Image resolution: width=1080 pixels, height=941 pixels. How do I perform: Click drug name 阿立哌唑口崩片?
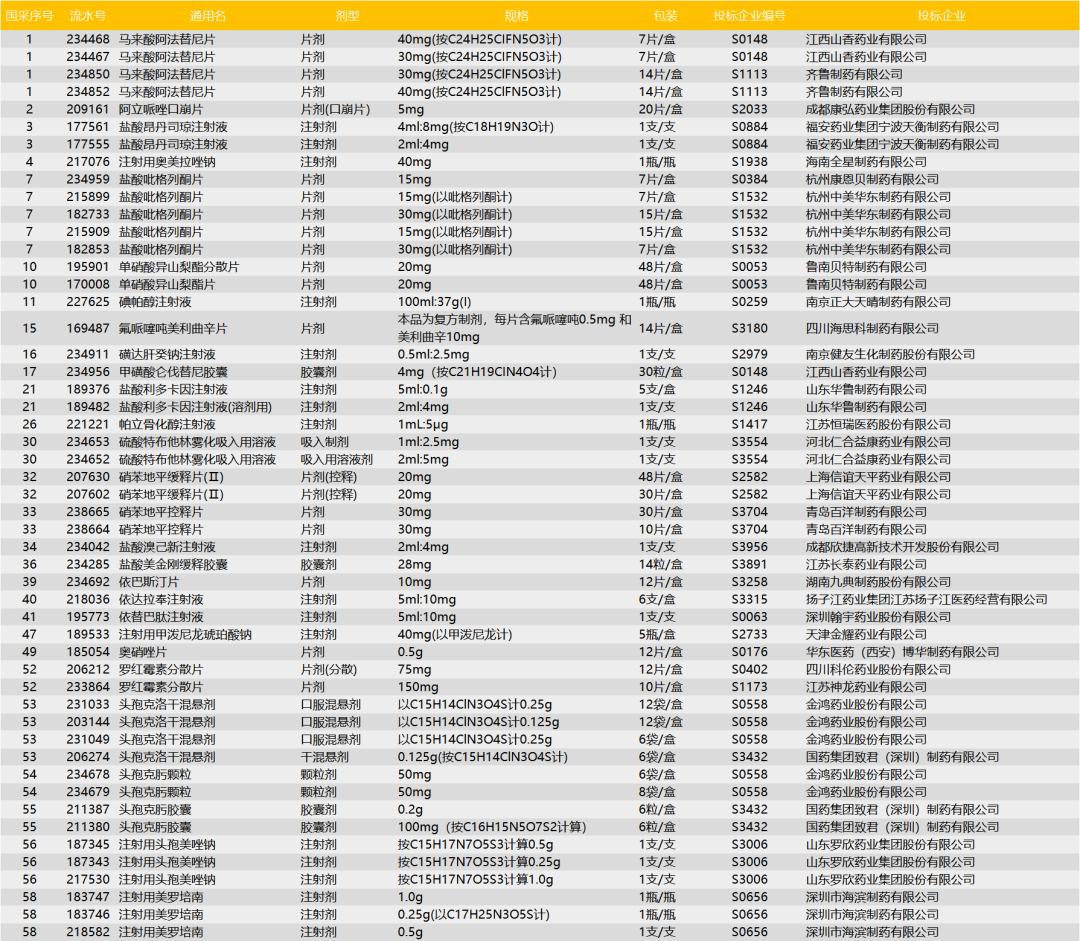tap(160, 110)
